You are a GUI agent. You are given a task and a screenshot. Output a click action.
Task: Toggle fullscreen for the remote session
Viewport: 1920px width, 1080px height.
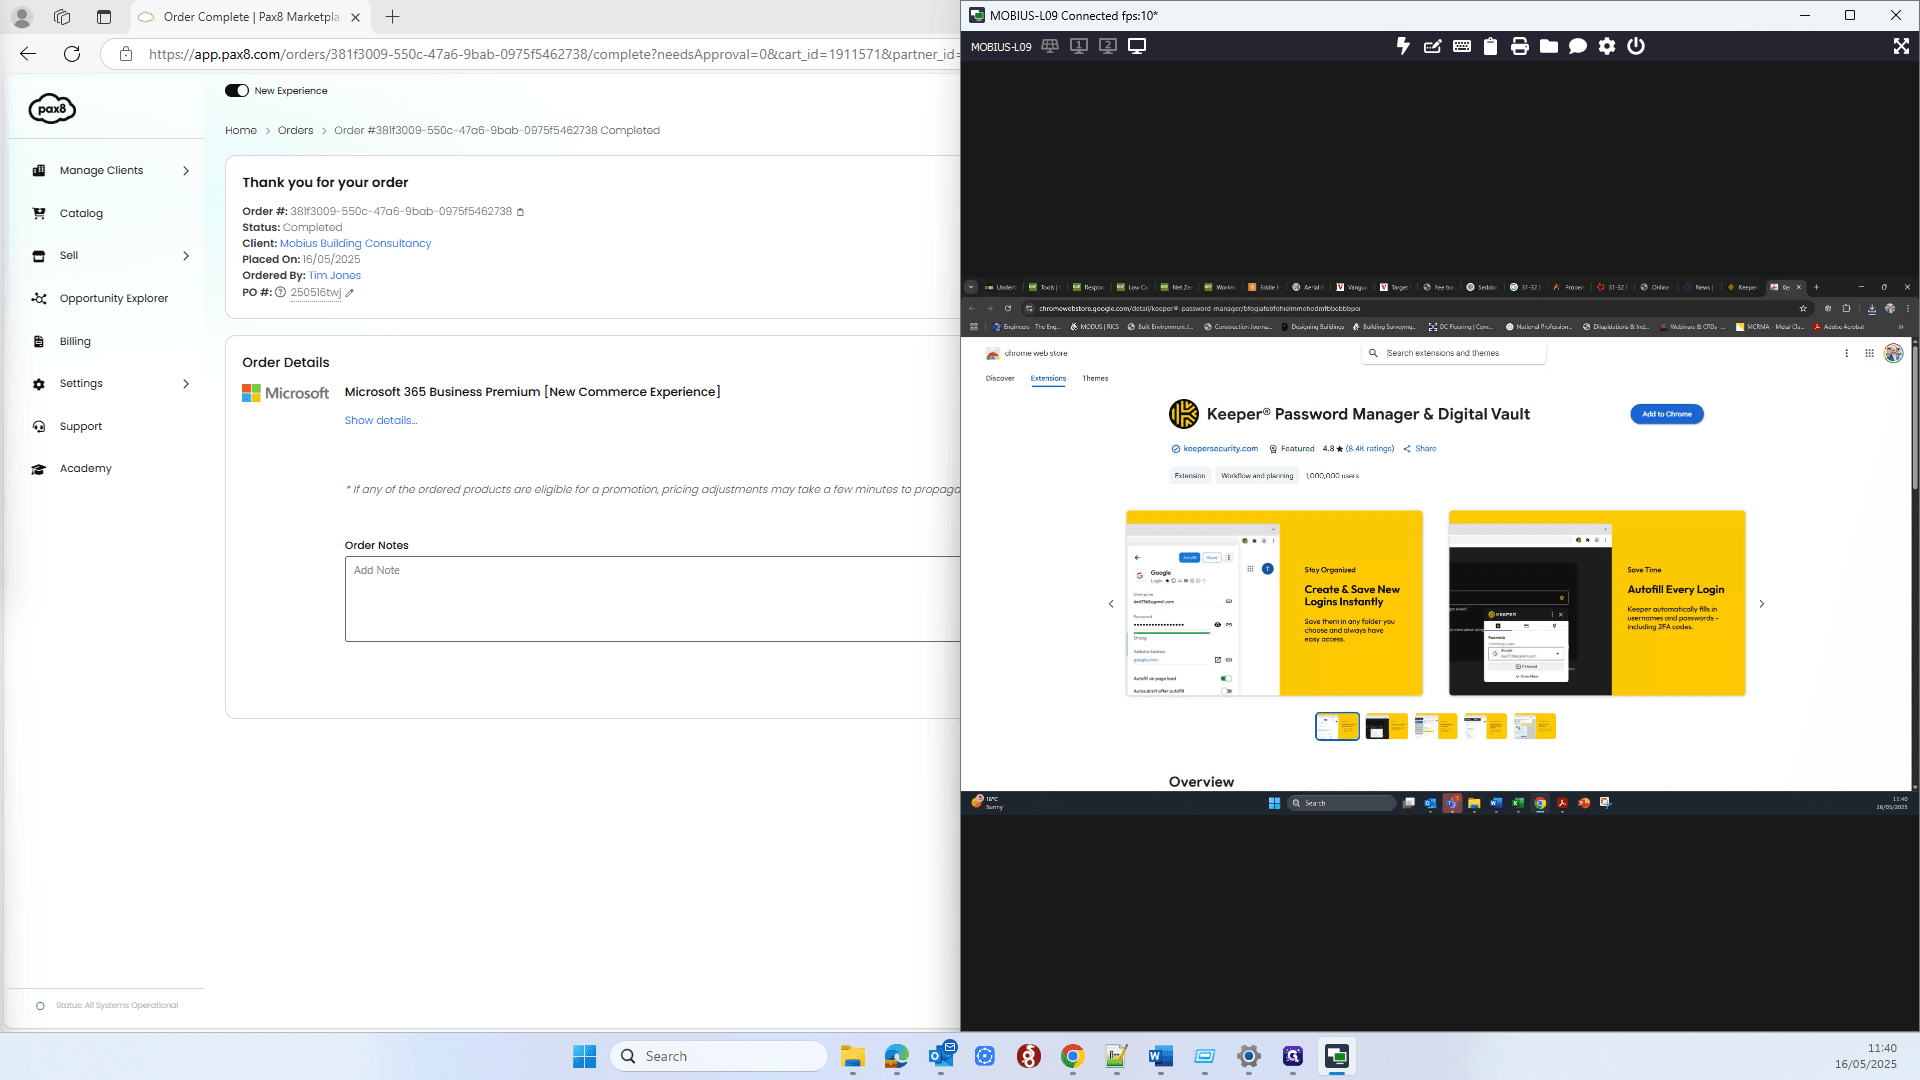[x=1901, y=46]
